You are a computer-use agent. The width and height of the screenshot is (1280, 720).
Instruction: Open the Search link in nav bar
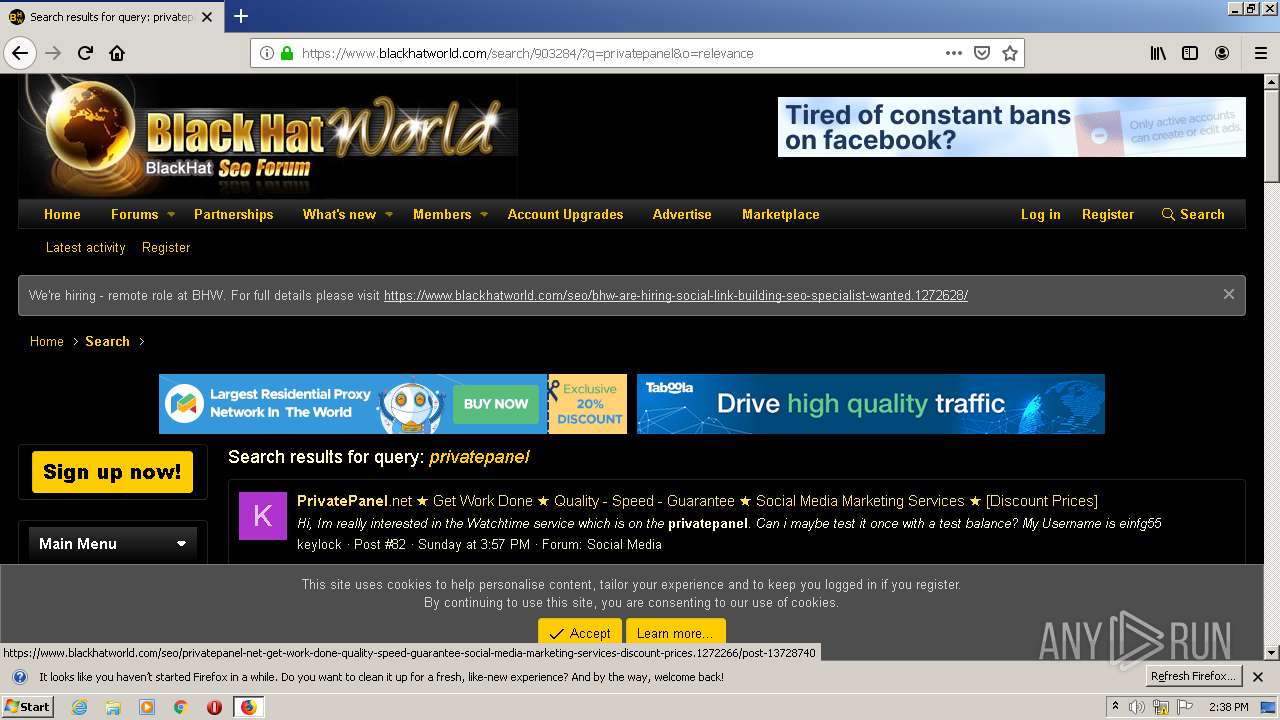click(1193, 214)
